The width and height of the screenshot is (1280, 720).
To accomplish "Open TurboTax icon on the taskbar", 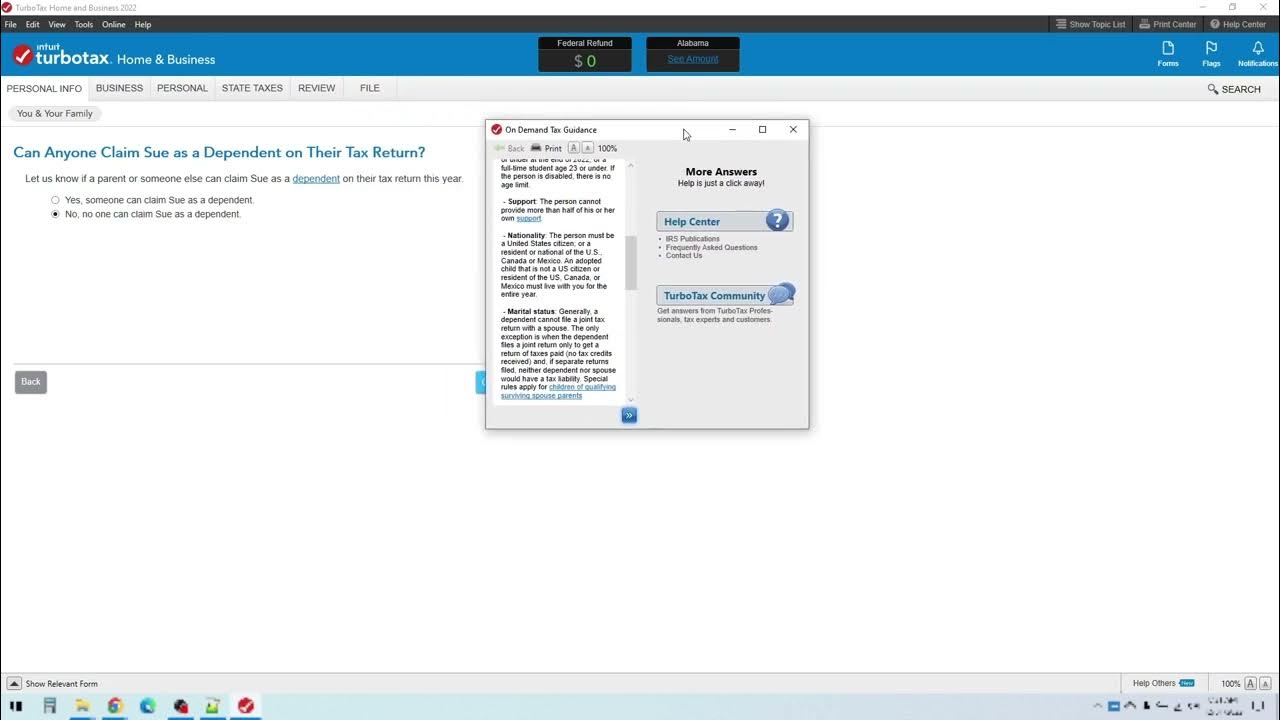I will [x=246, y=706].
